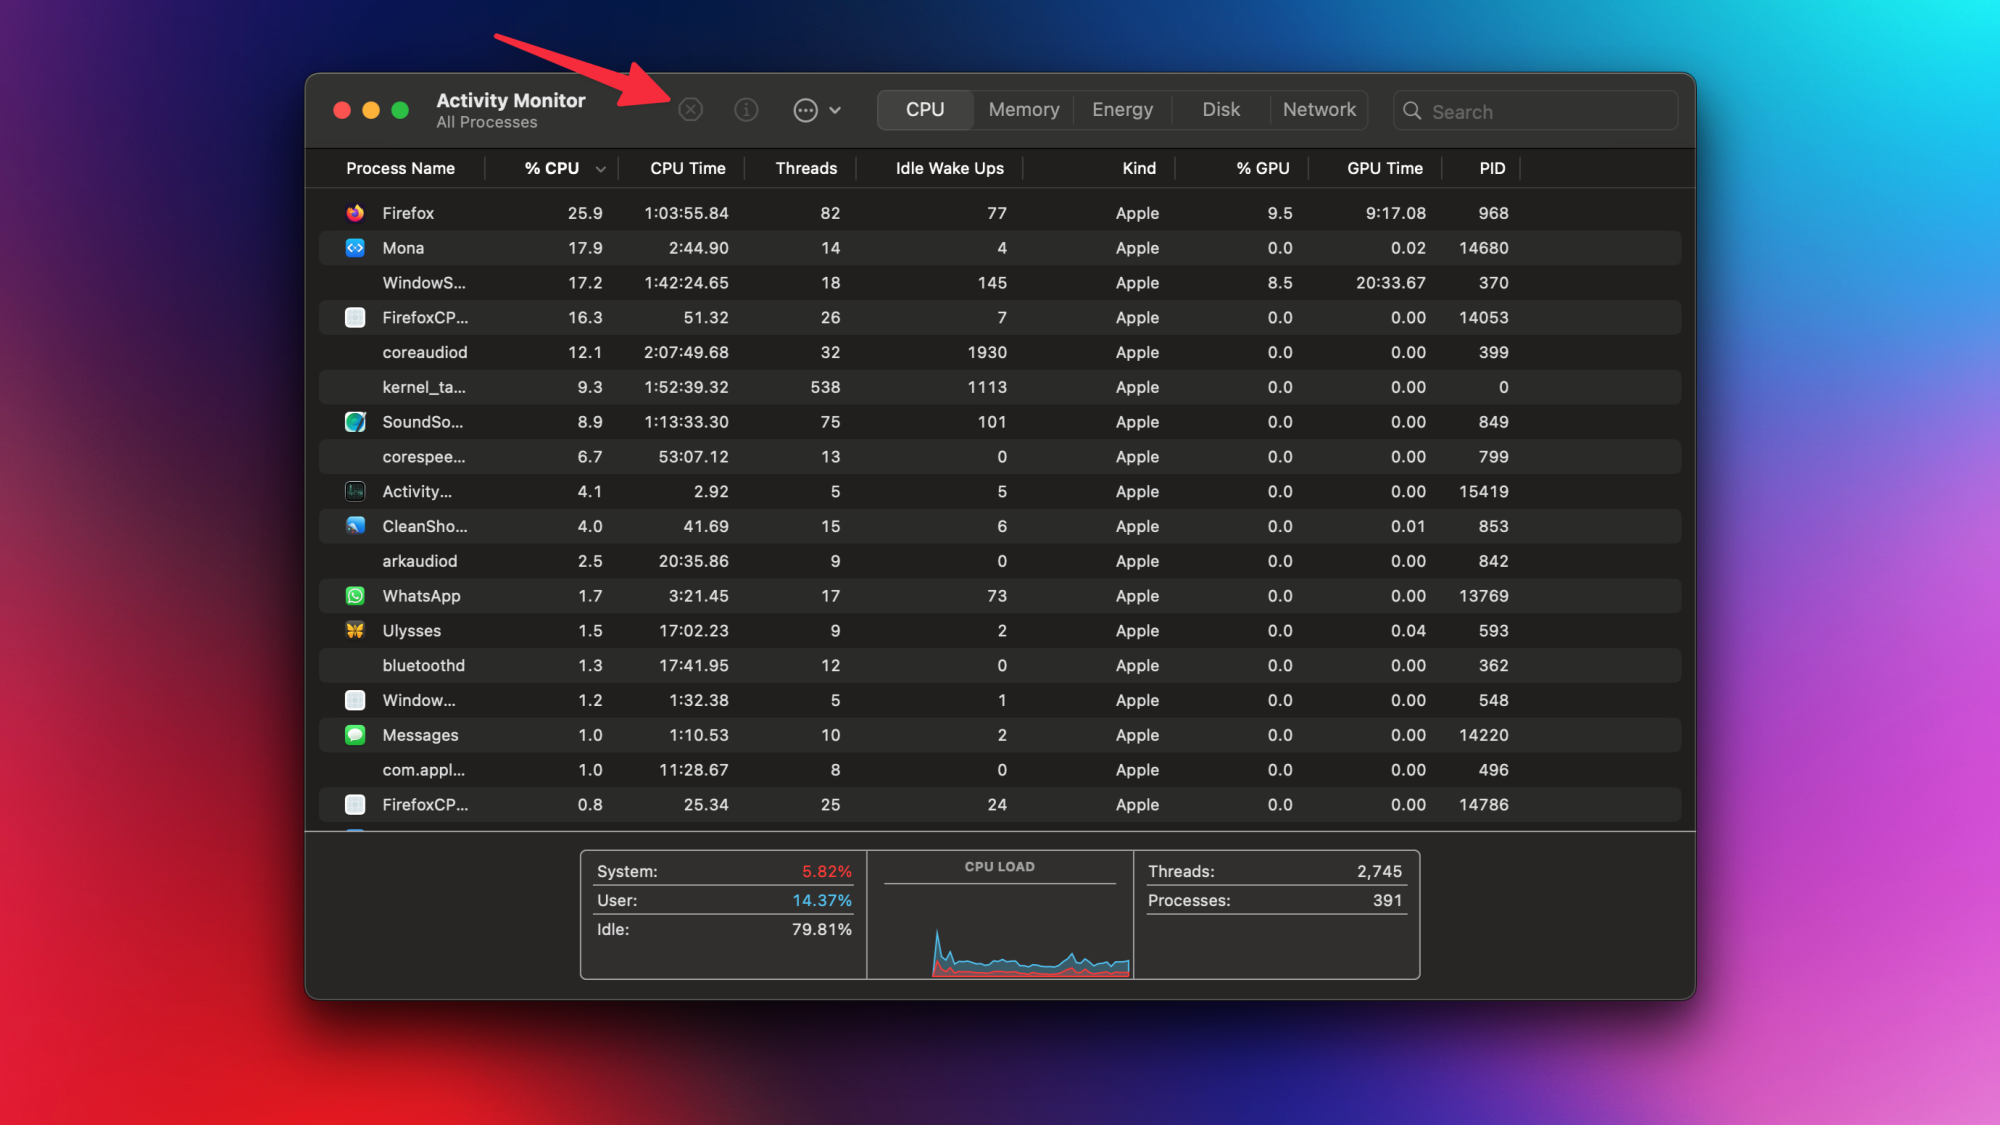Click the All Processes subtitle
Image resolution: width=2000 pixels, height=1125 pixels.
(487, 122)
